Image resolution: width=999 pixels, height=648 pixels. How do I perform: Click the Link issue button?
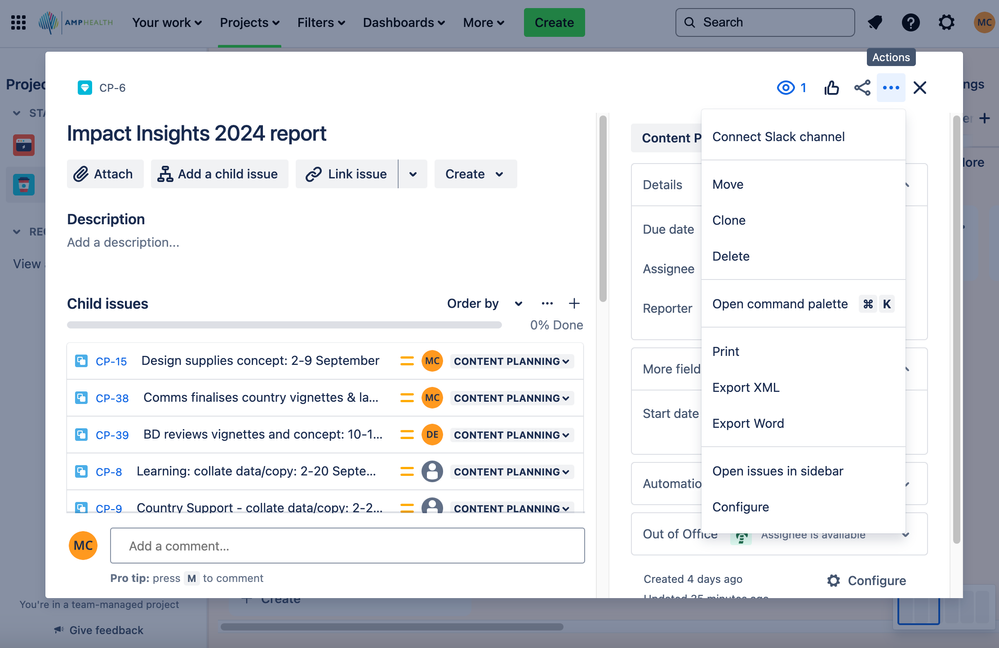tap(347, 174)
